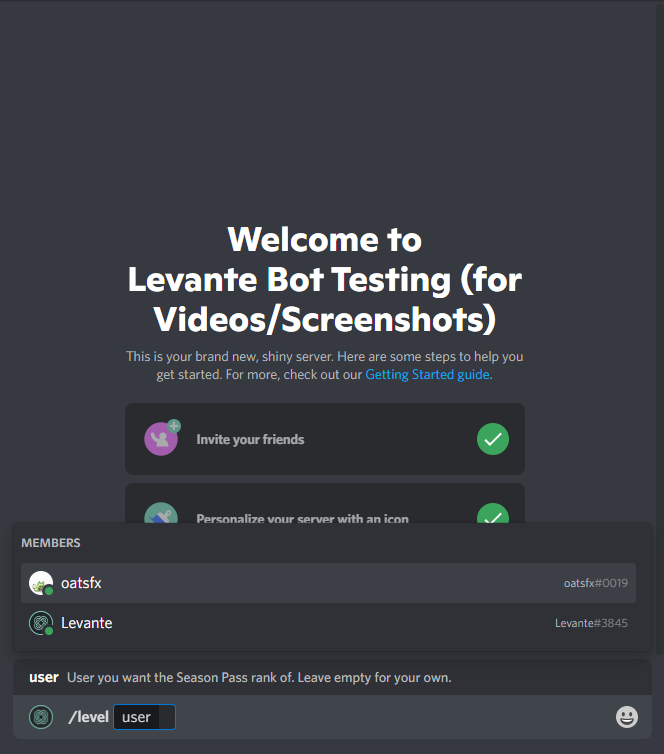Select Levante member row
664x754 pixels.
(328, 623)
